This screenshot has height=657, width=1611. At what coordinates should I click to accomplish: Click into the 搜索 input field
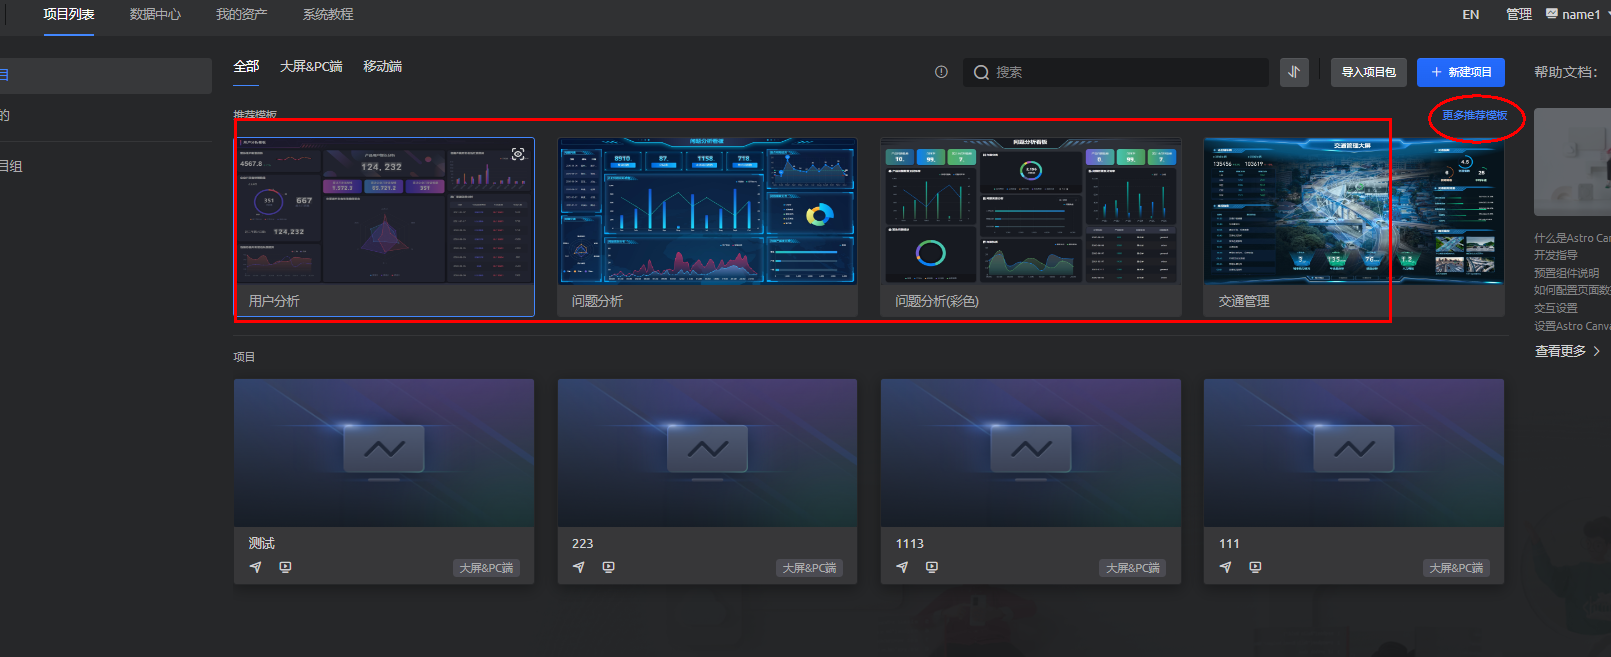[x=1116, y=72]
